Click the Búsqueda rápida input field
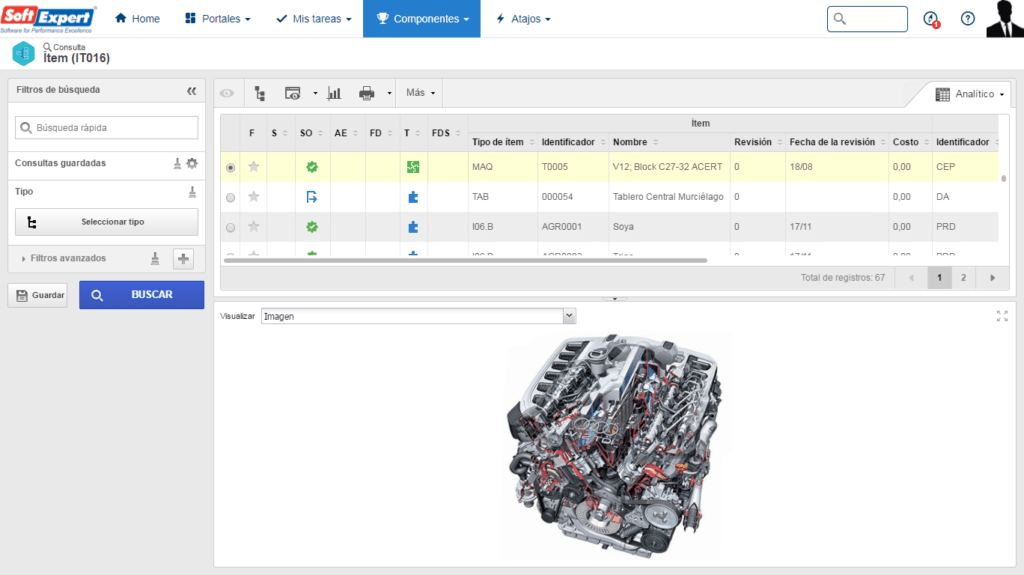The image size is (1024, 575). (106, 128)
